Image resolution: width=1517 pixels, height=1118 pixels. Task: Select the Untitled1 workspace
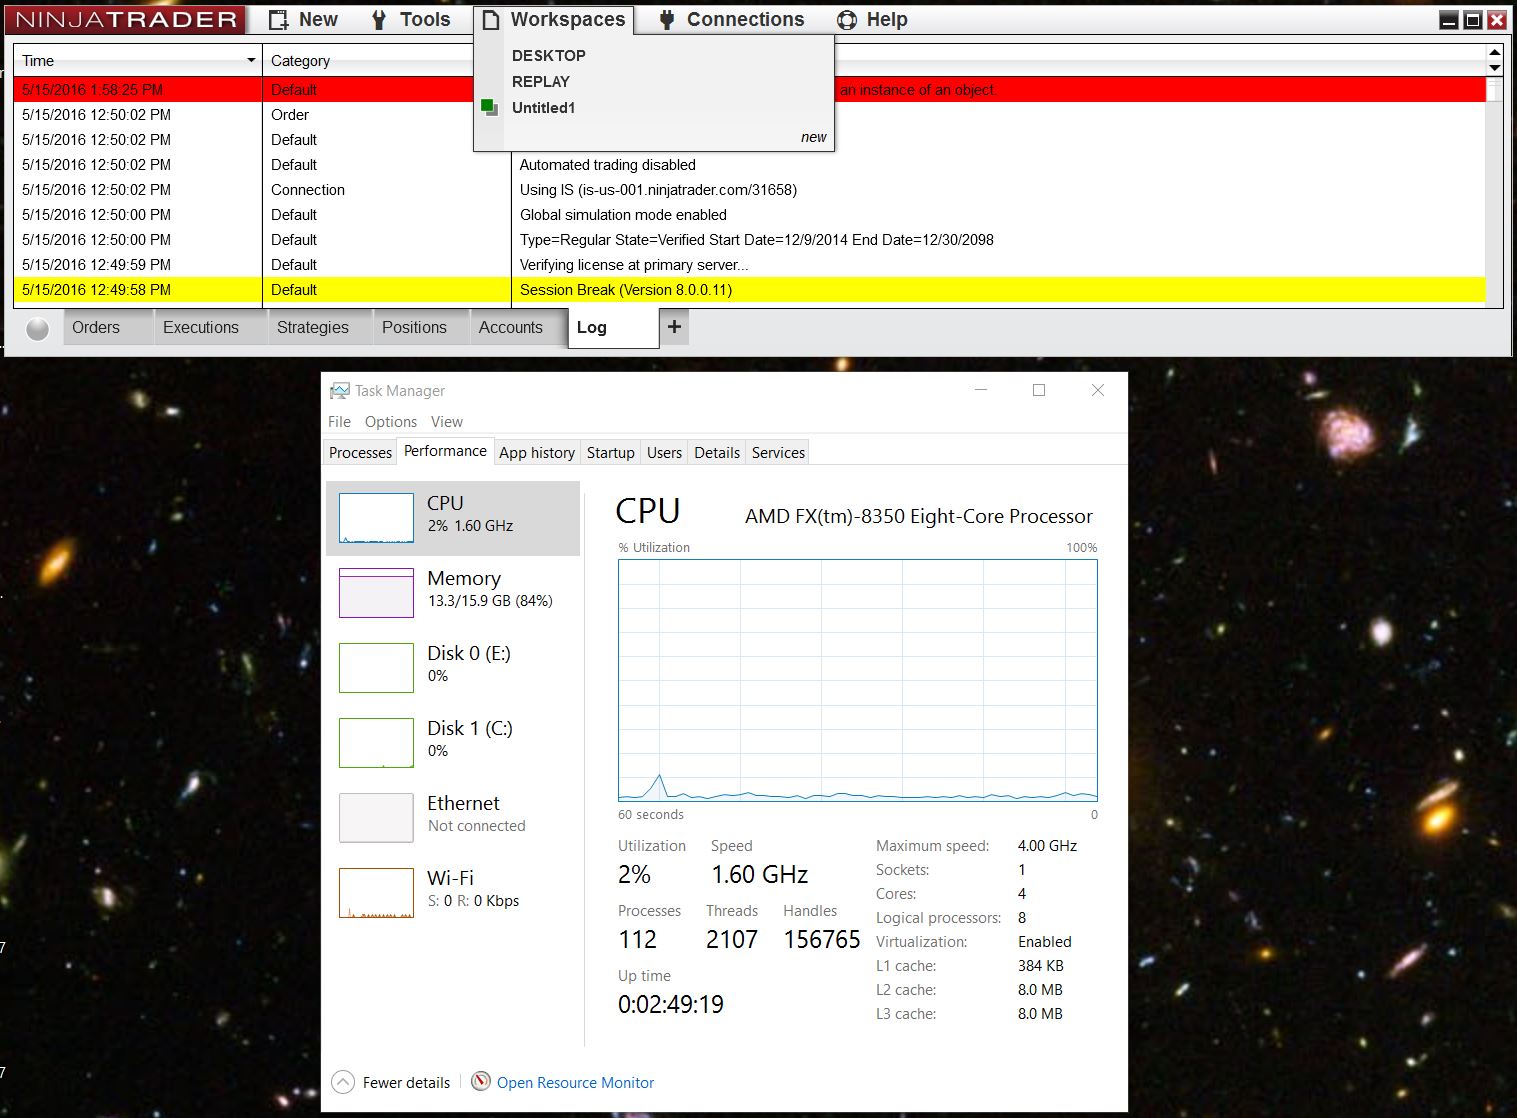click(x=544, y=108)
